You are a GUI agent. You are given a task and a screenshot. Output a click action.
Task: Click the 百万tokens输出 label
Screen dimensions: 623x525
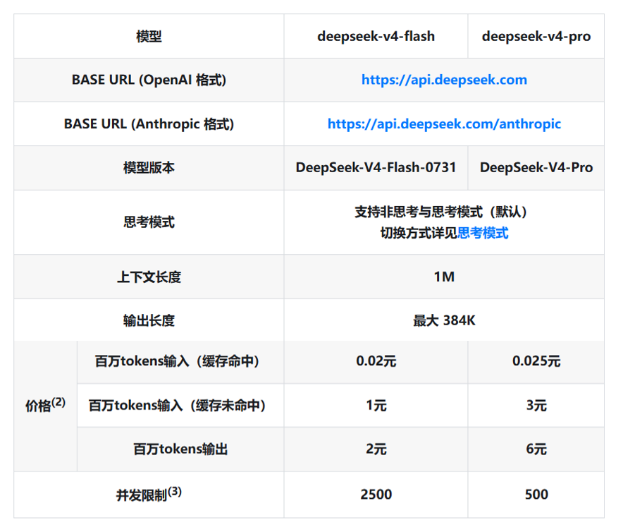pyautogui.click(x=180, y=449)
